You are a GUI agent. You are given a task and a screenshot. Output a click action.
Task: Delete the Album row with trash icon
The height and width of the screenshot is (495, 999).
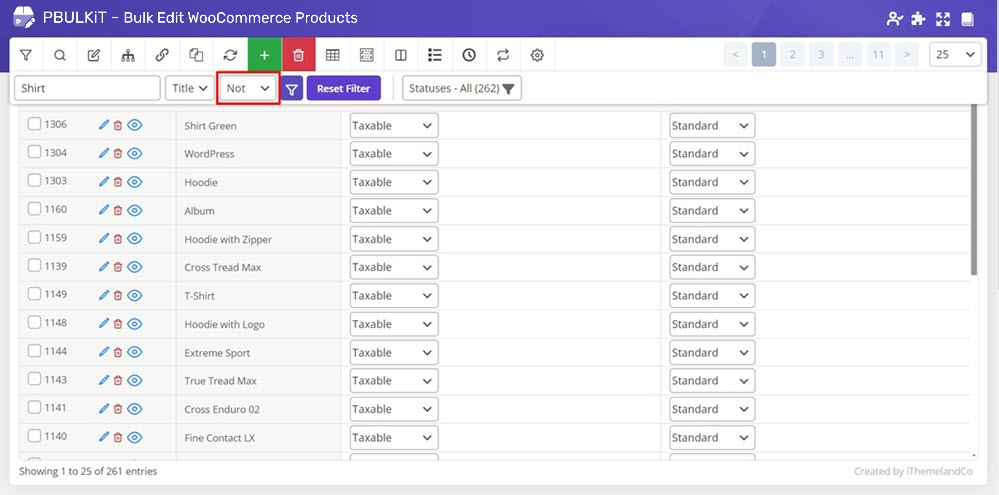tap(117, 211)
